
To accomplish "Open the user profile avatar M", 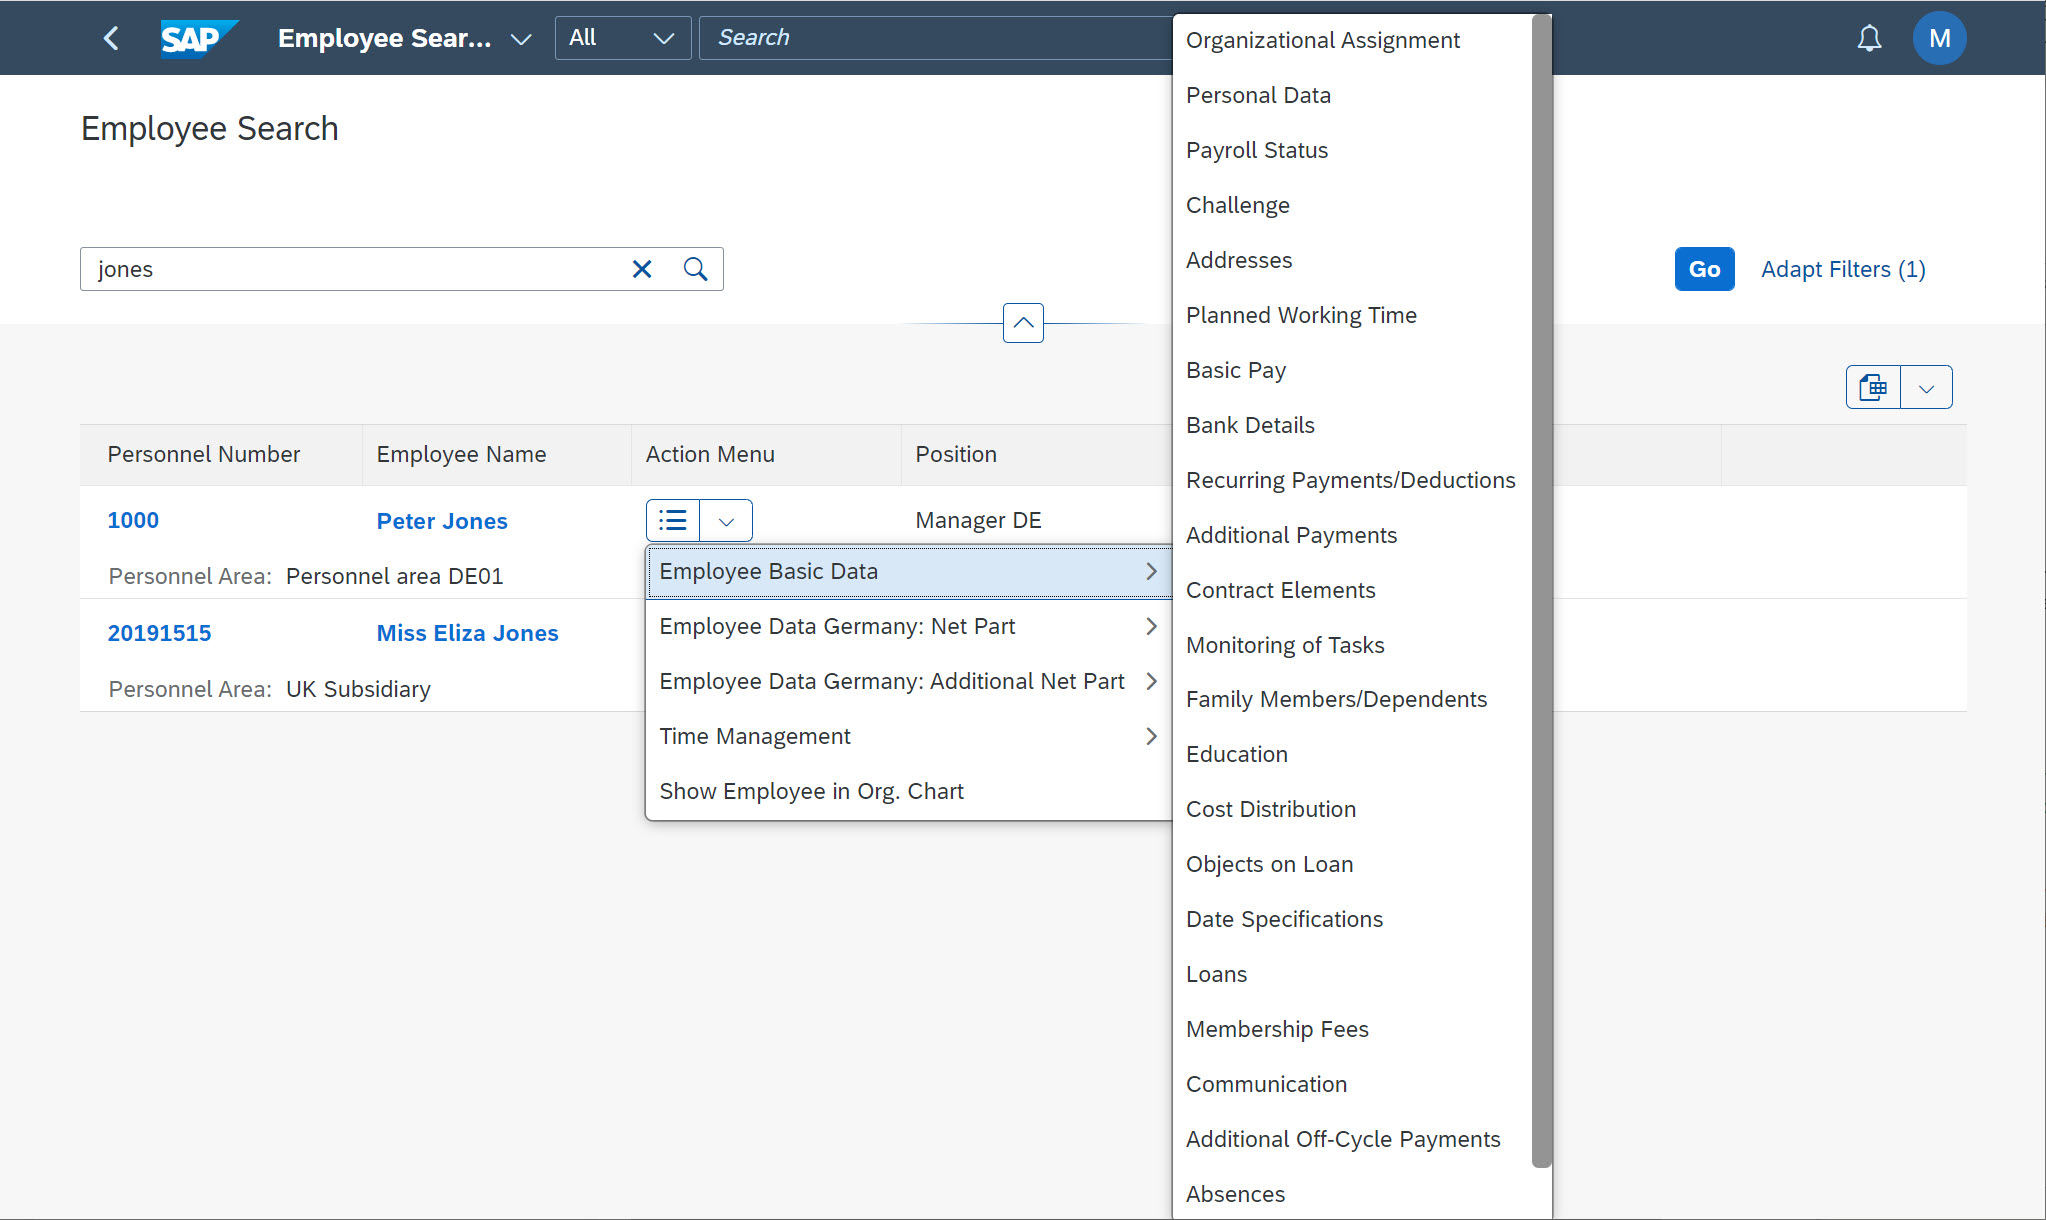I will [1938, 38].
